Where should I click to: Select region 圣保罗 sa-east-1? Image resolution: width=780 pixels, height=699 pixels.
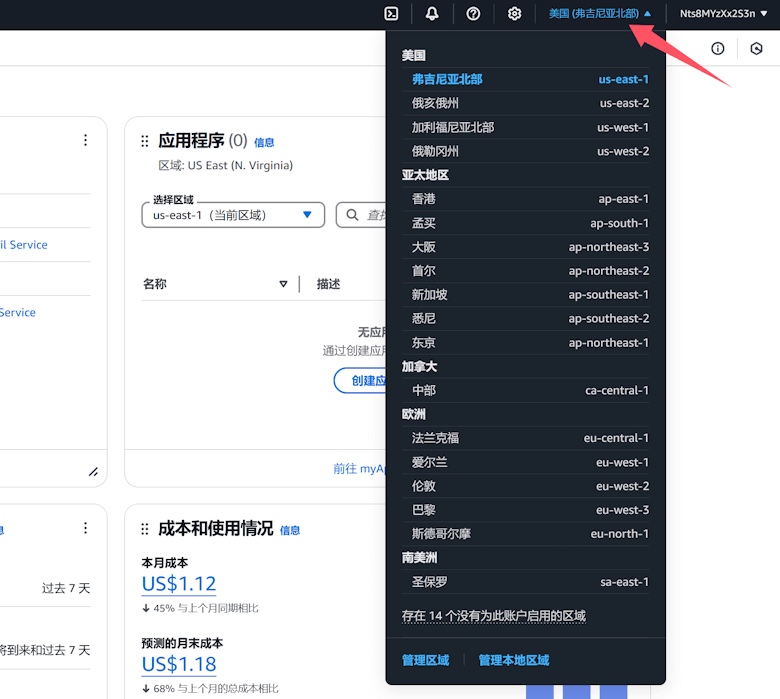click(525, 582)
